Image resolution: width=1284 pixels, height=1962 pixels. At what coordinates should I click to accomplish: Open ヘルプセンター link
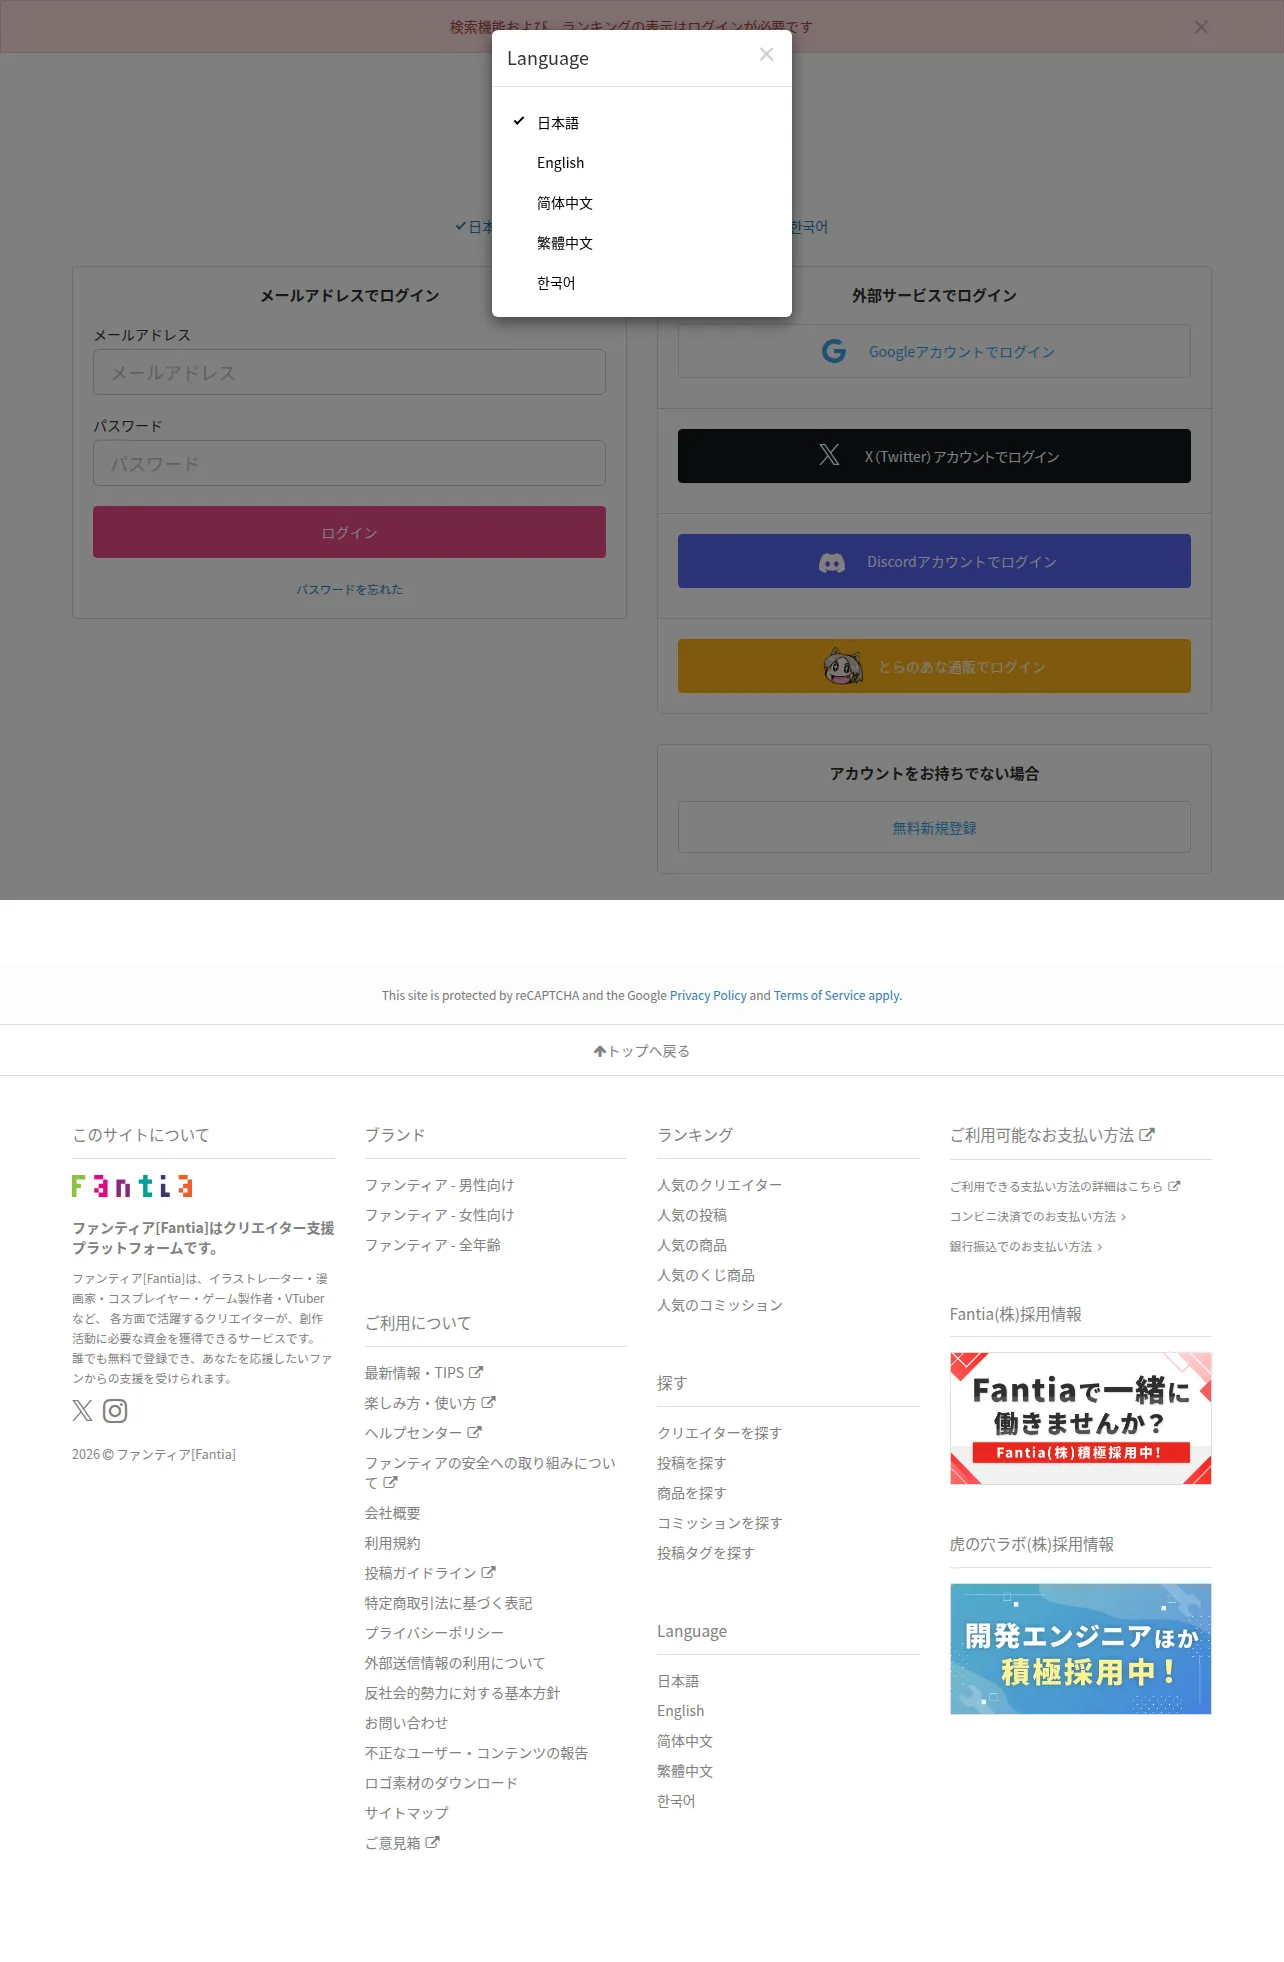pyautogui.click(x=423, y=1433)
